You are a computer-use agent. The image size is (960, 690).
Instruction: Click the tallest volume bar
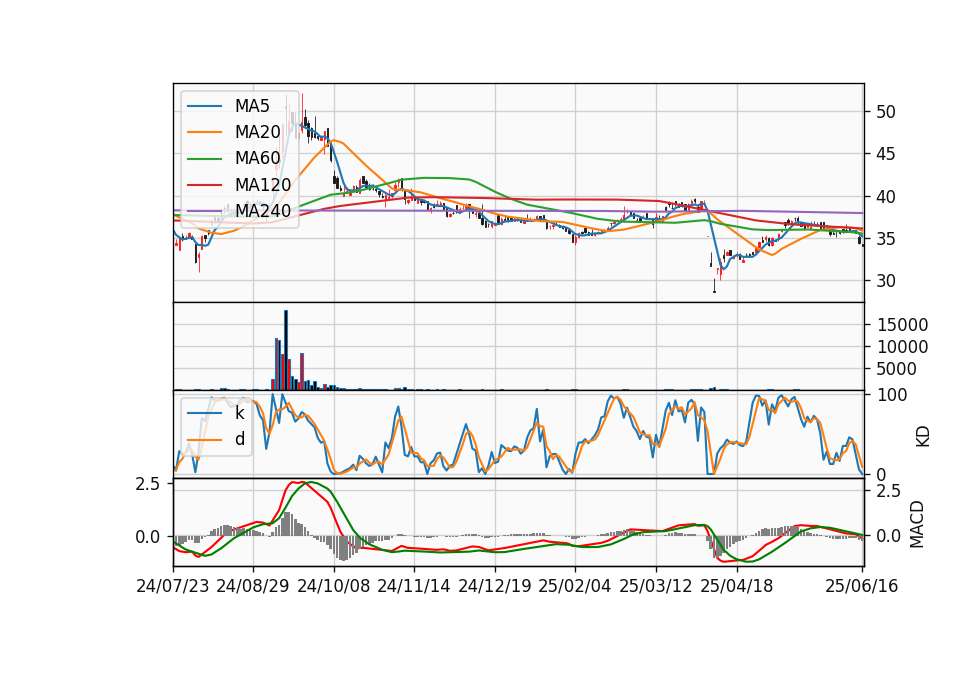click(286, 350)
